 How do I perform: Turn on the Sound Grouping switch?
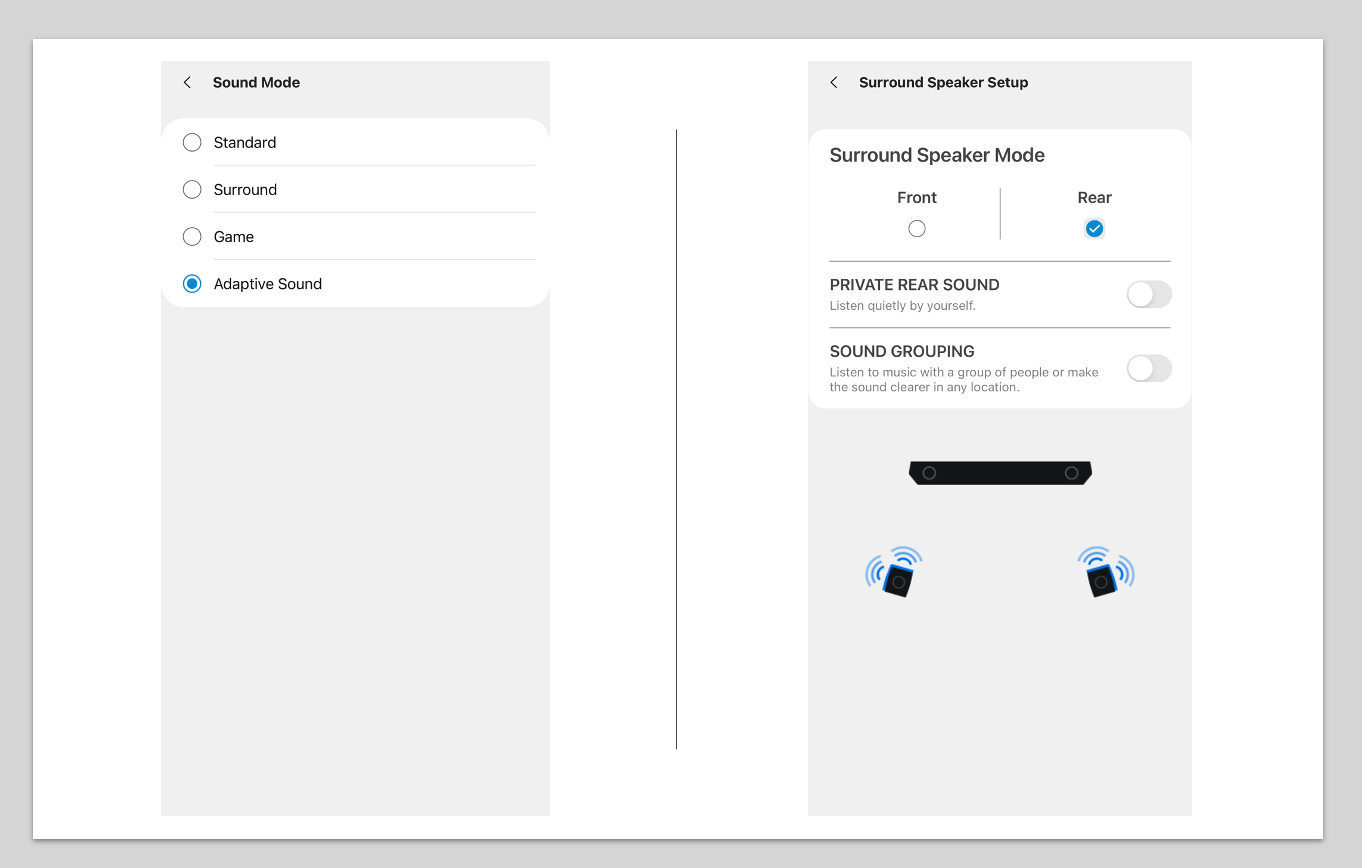[1149, 368]
